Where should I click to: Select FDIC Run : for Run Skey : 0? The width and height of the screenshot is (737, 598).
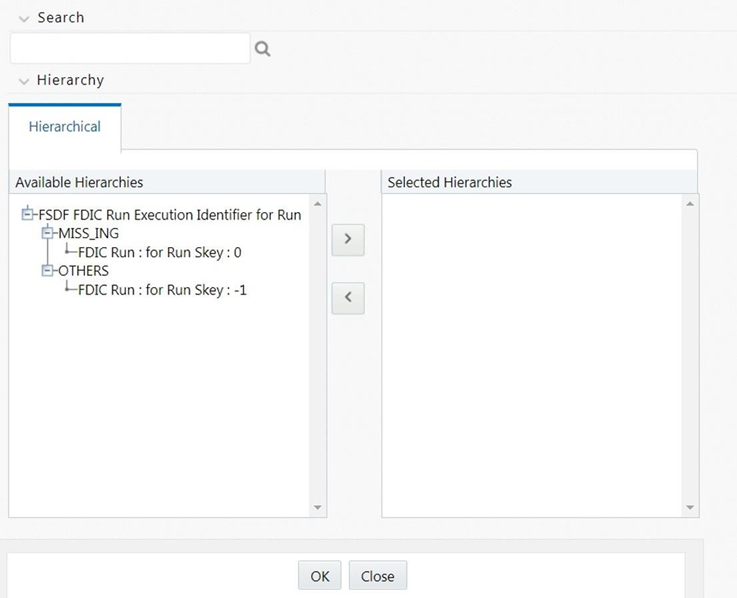[x=159, y=252]
